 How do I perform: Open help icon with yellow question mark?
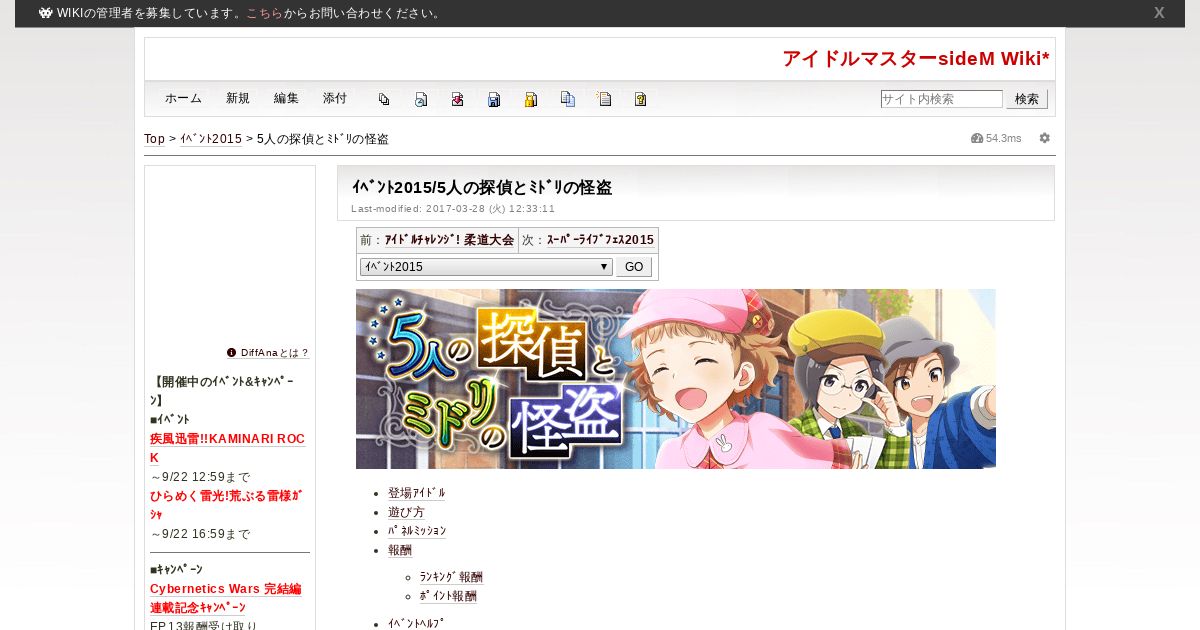tap(641, 99)
